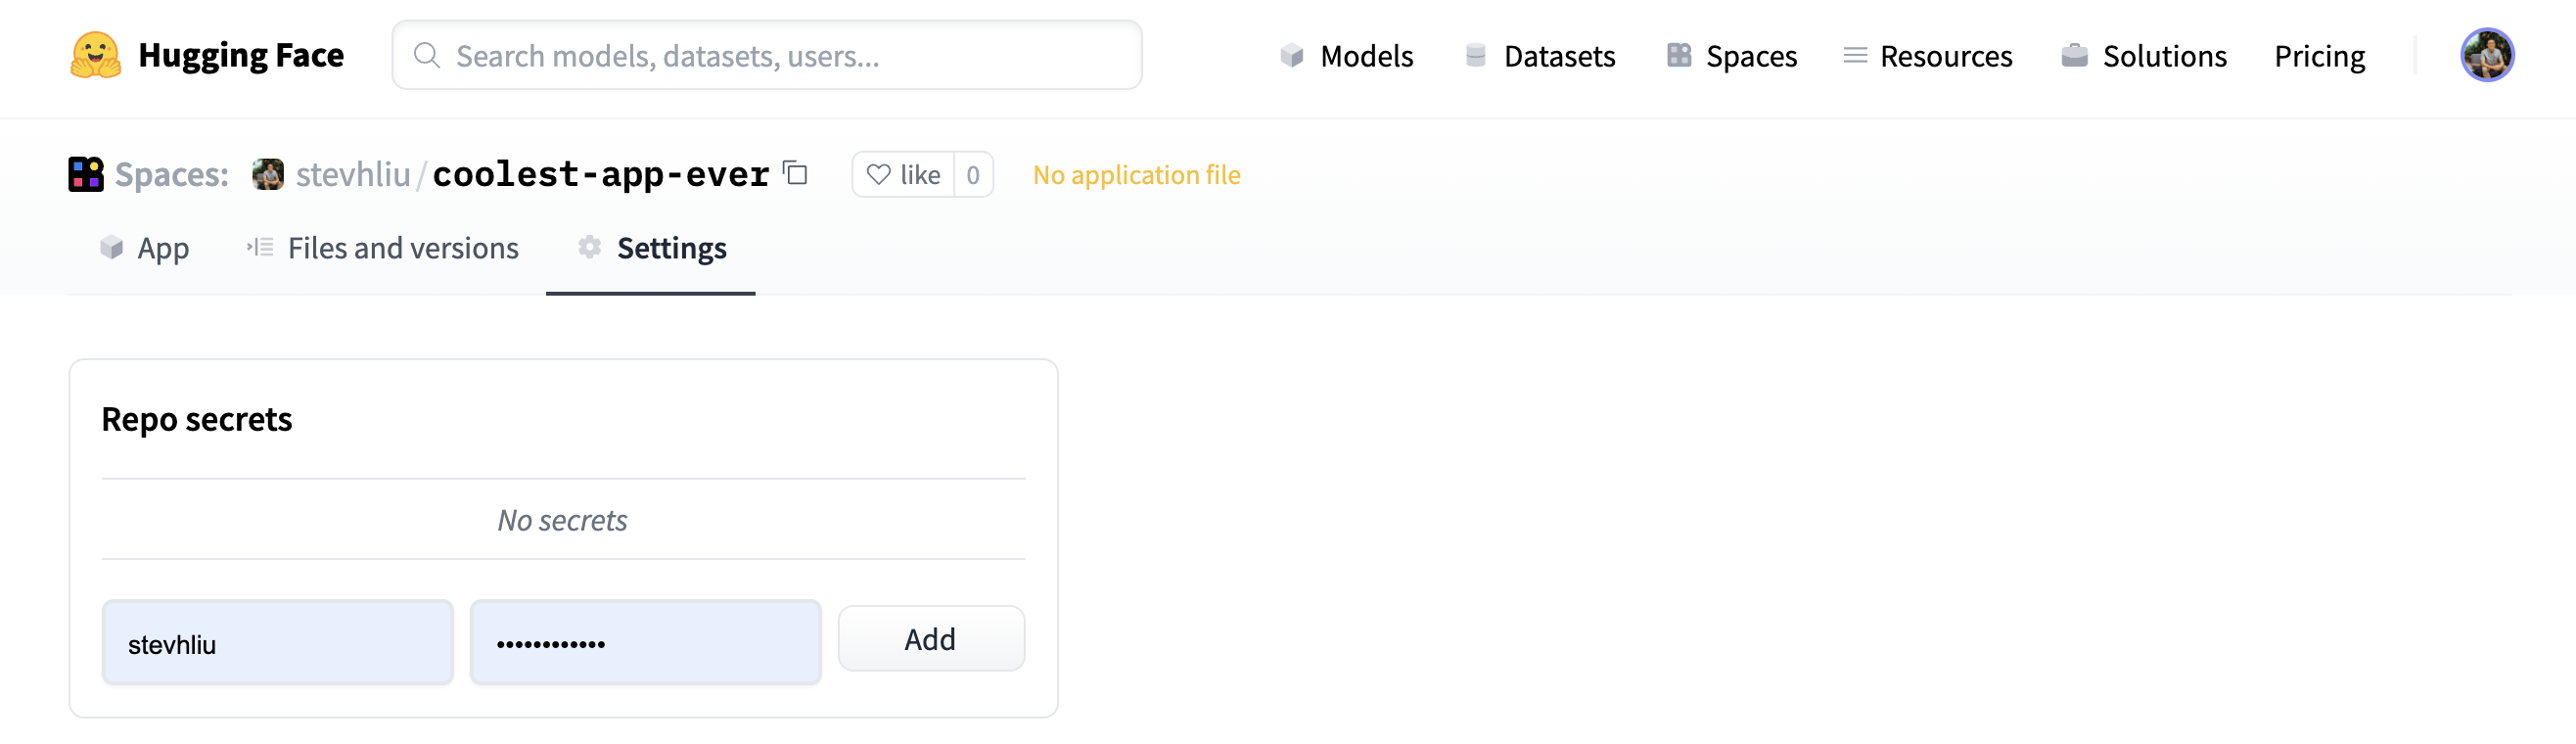Click the No secrets placeholder text

click(x=563, y=520)
